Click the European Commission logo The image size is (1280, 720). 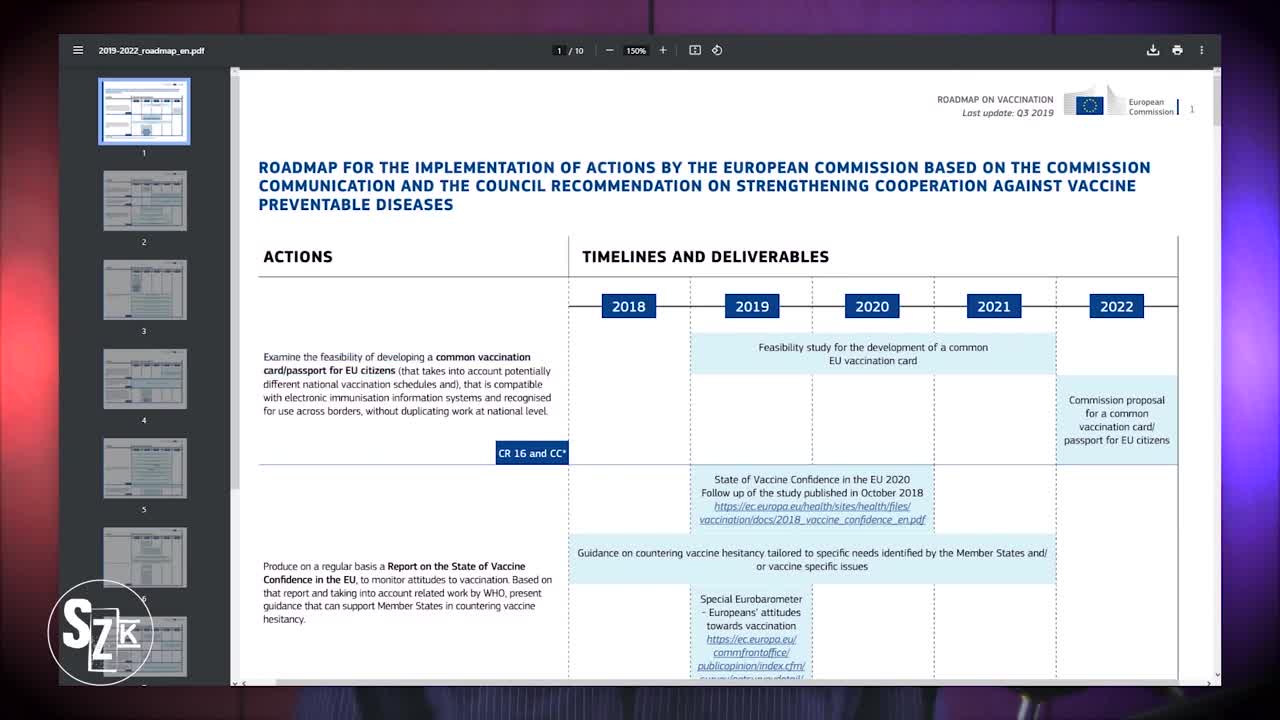[x=1119, y=103]
